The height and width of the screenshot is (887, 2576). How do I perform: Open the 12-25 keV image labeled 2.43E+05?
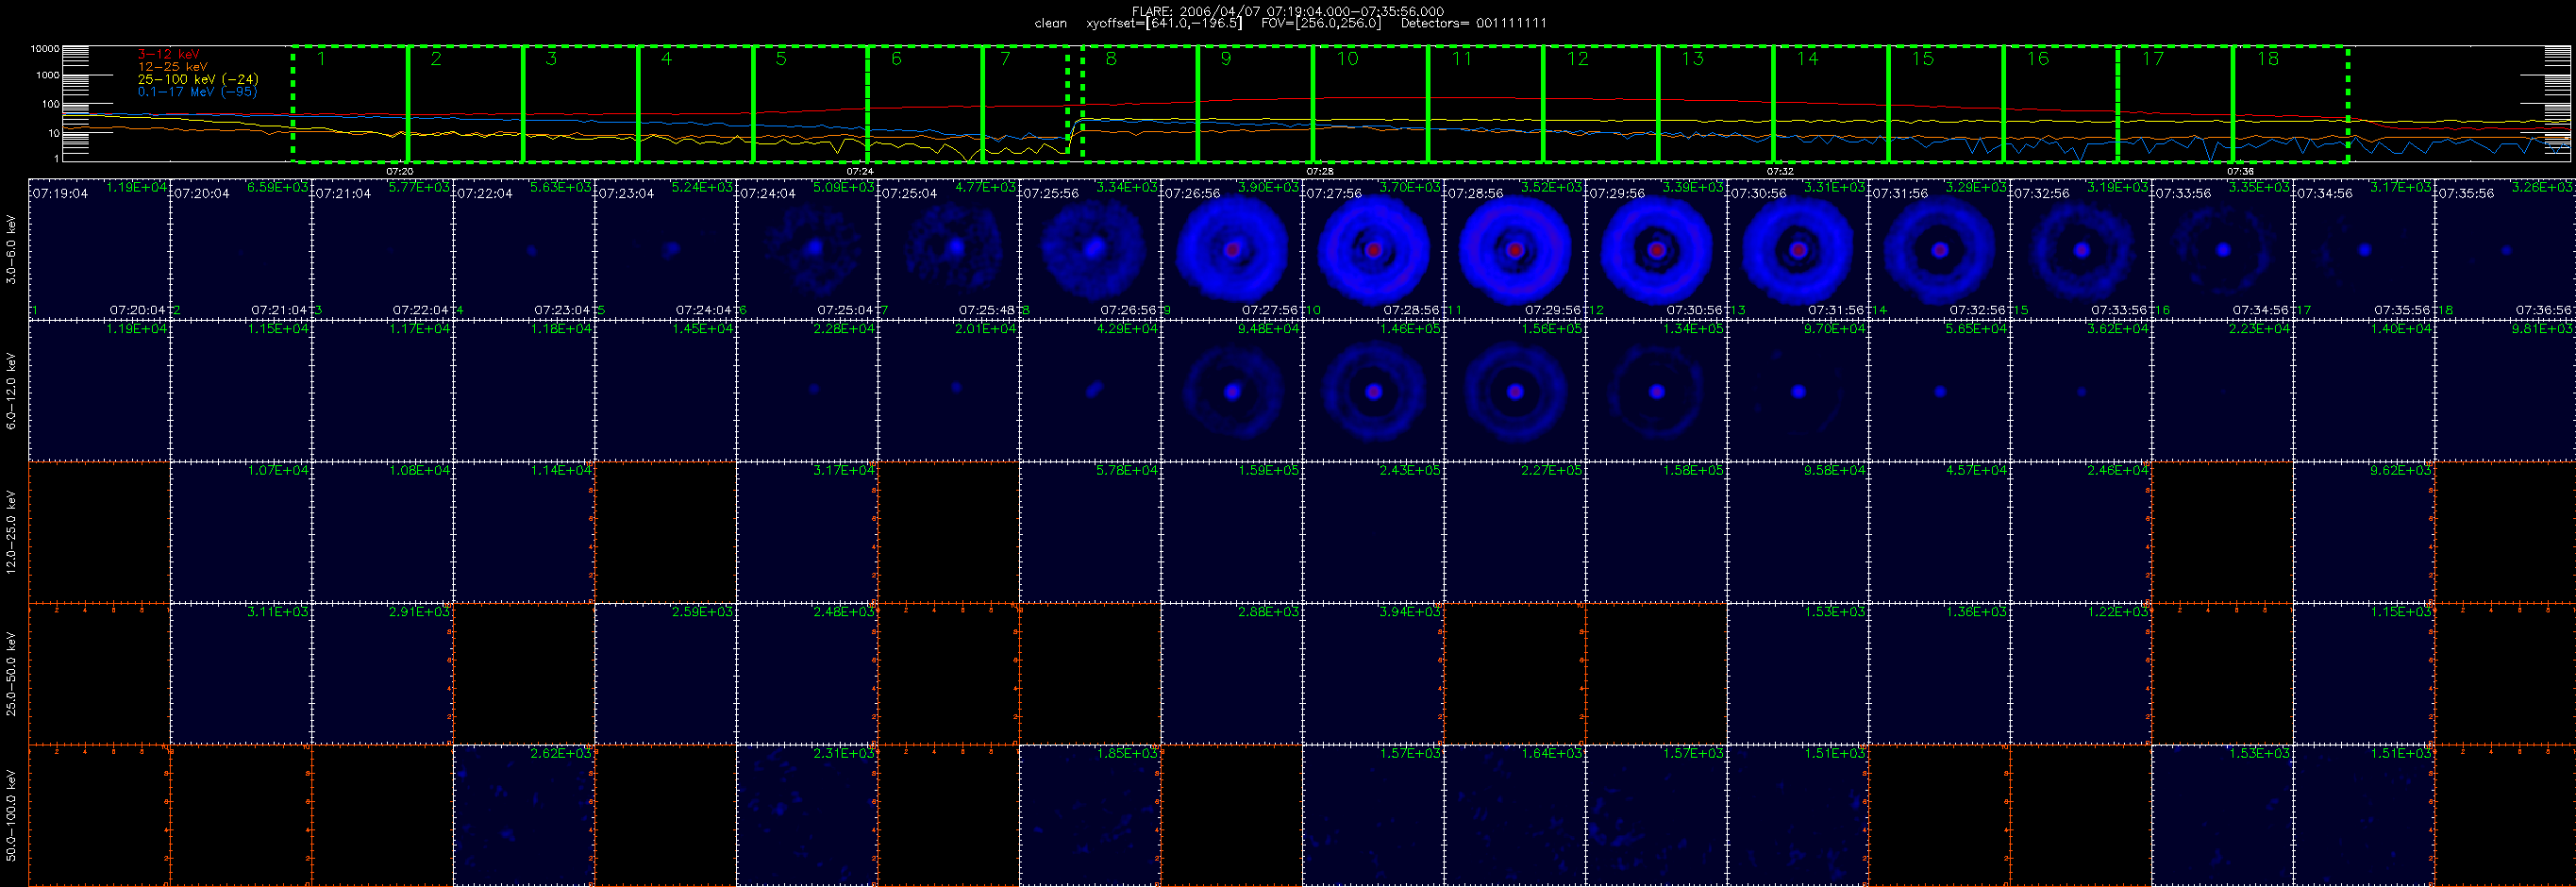click(x=1373, y=532)
